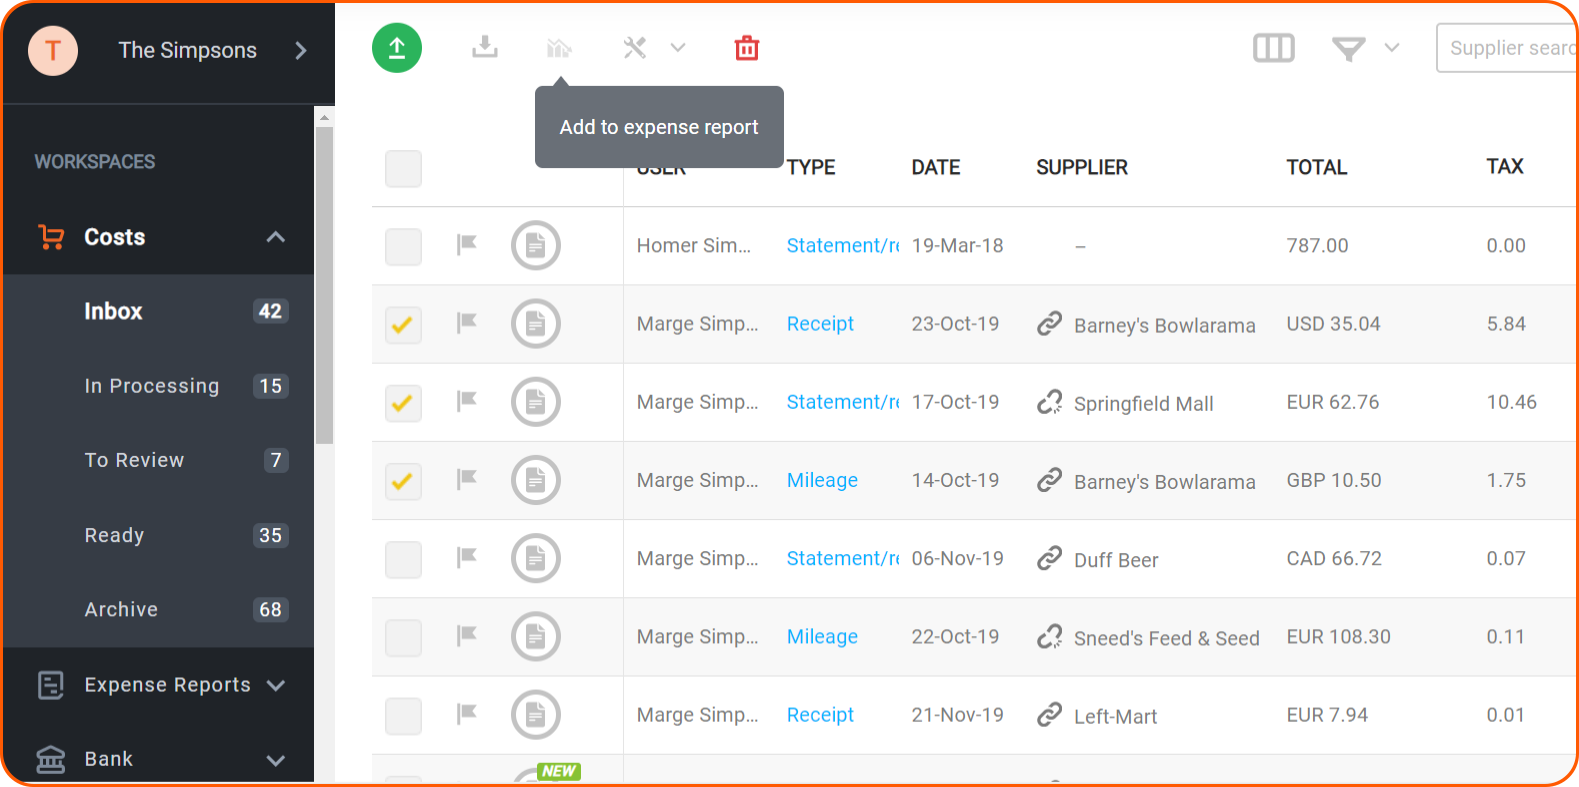Uncheck the 23-Oct-19 Receipt row checkbox
This screenshot has width=1579, height=787.
point(403,325)
